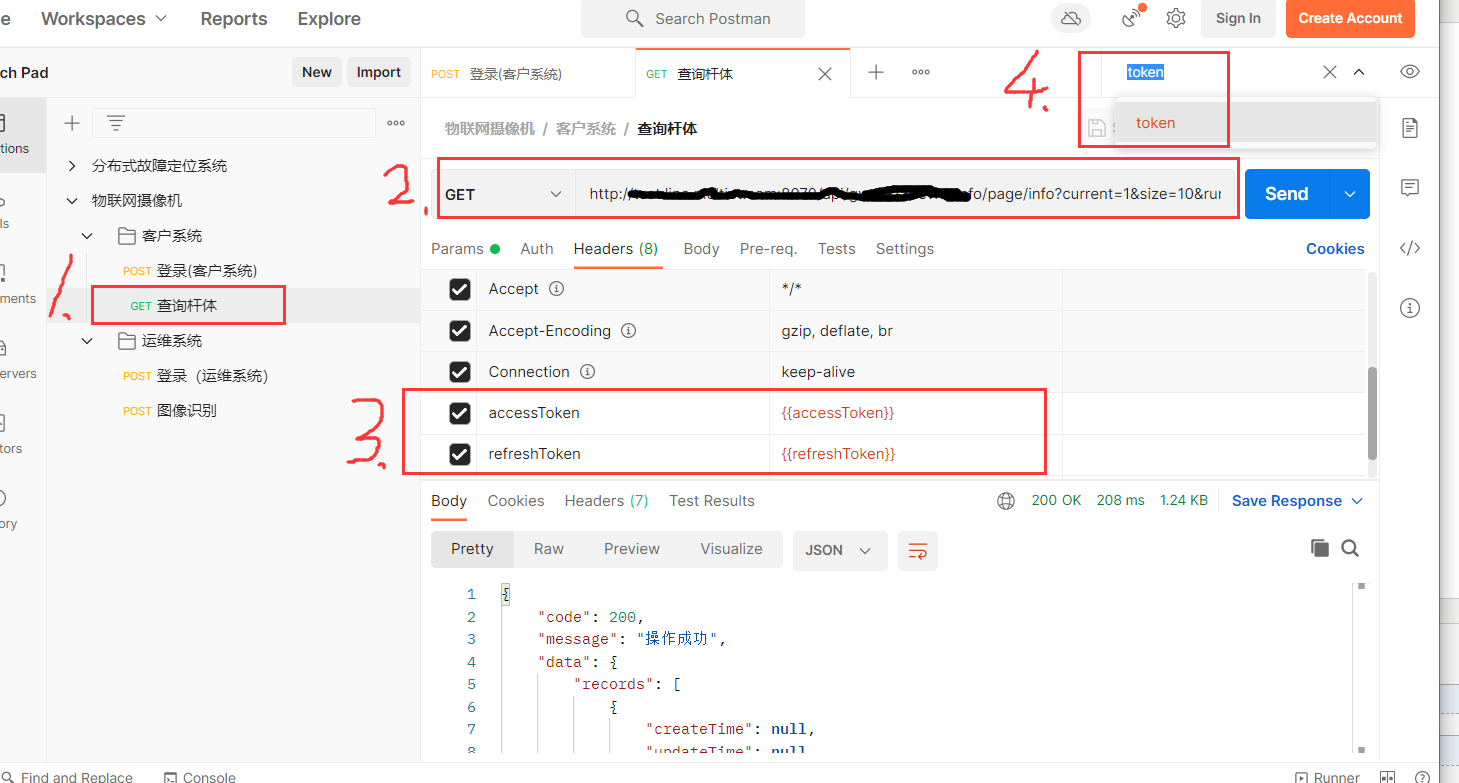Copy the response body with copy icon
The image size is (1459, 783).
1320,548
